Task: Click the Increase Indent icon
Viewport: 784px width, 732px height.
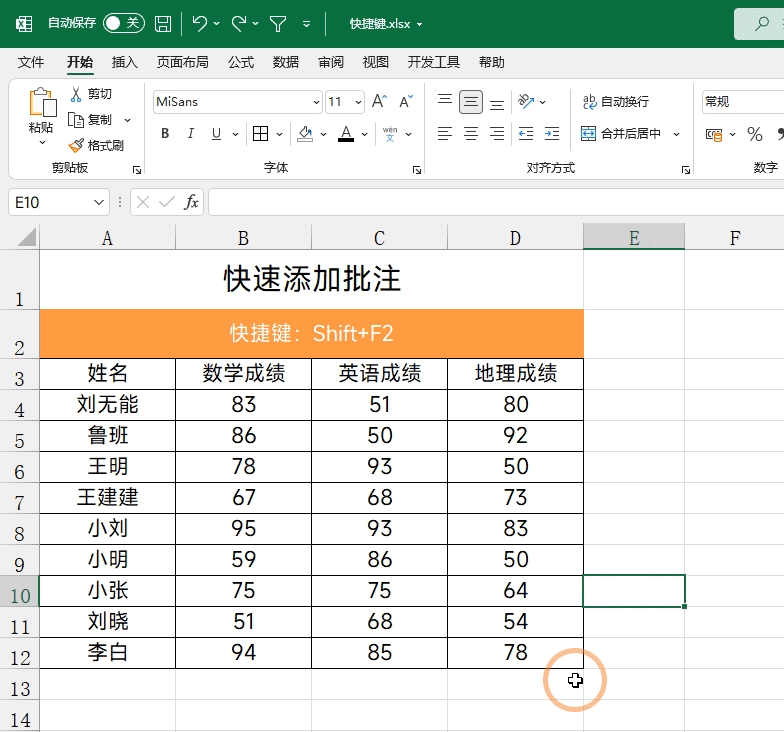Action: pos(552,134)
